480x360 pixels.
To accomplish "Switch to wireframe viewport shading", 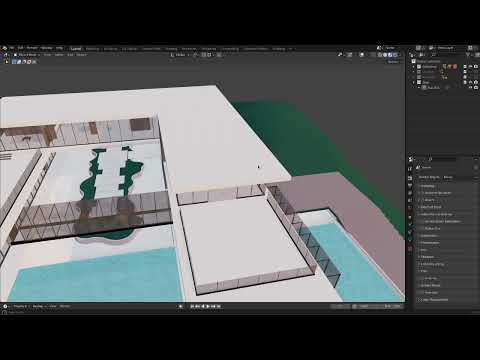I will coord(380,55).
